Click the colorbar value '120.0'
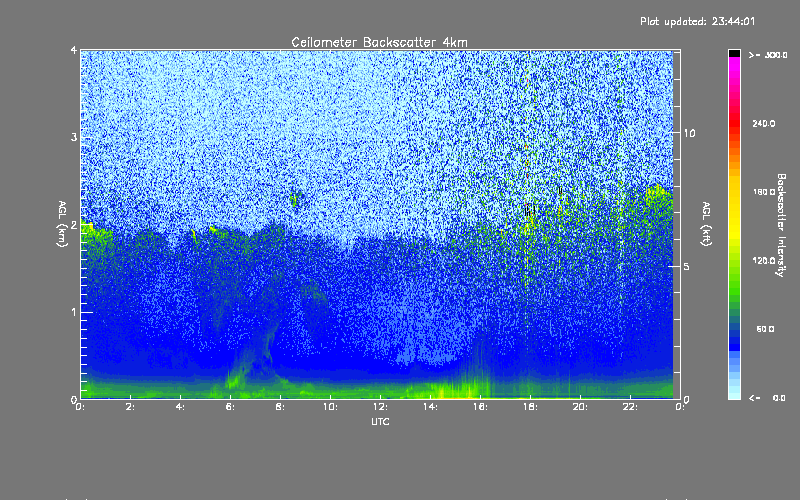The image size is (800, 500). tap(764, 261)
